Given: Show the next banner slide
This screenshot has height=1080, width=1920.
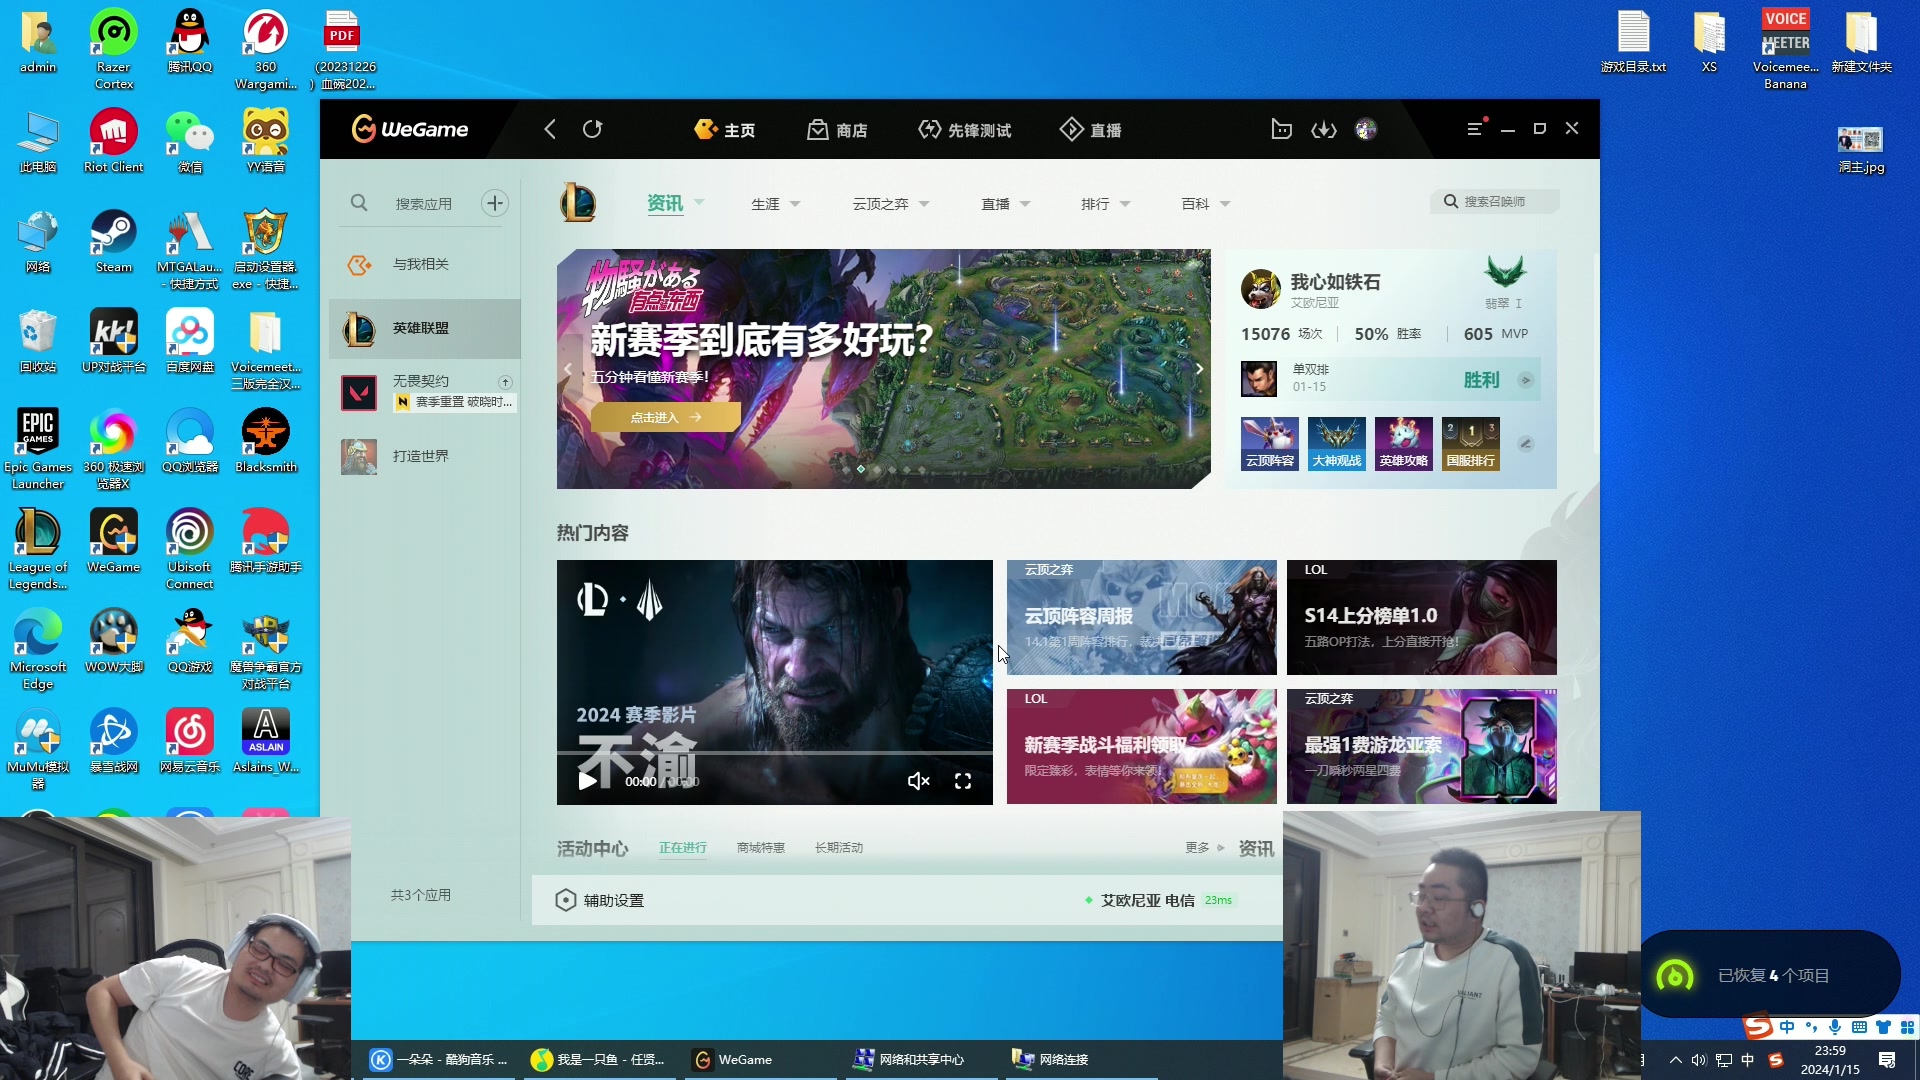Looking at the screenshot, I should tap(1199, 368).
